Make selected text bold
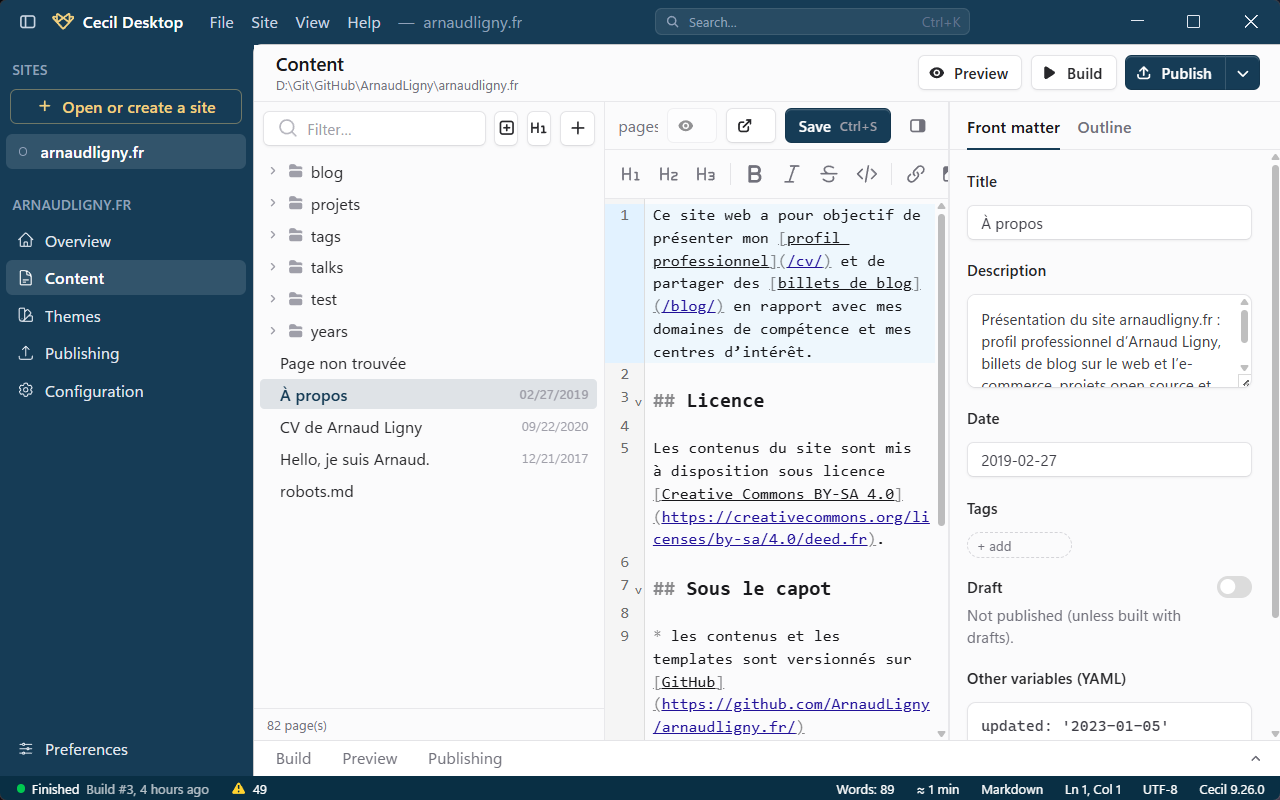The width and height of the screenshot is (1280, 800). tap(755, 174)
